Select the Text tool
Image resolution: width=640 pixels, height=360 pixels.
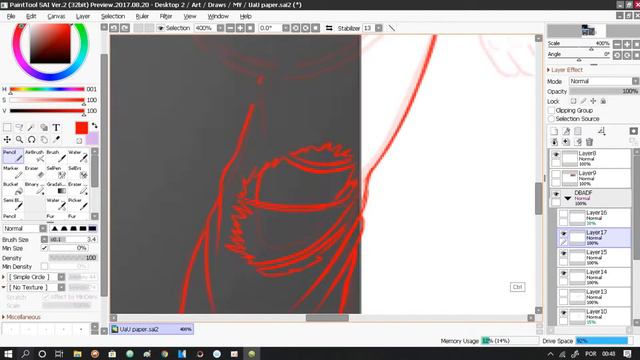pyautogui.click(x=56, y=127)
